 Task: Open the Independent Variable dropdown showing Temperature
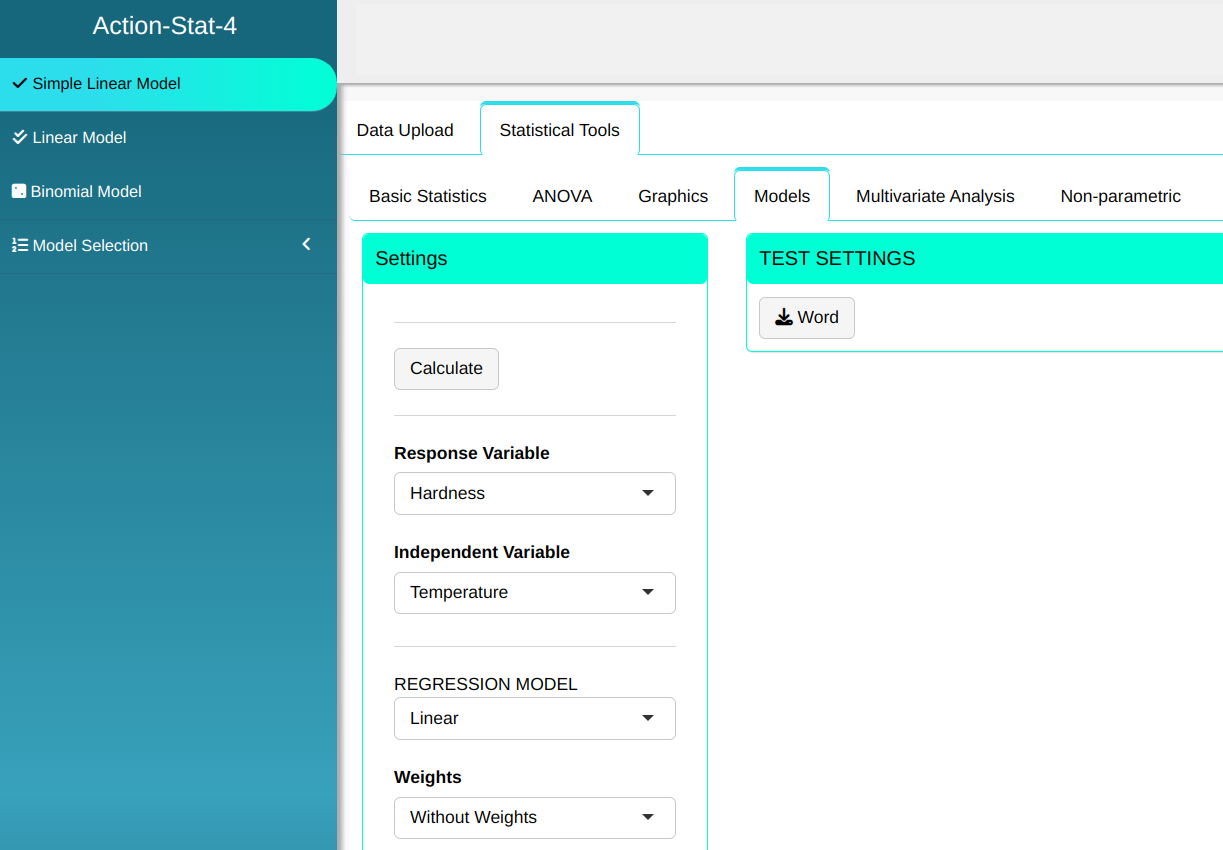coord(534,593)
